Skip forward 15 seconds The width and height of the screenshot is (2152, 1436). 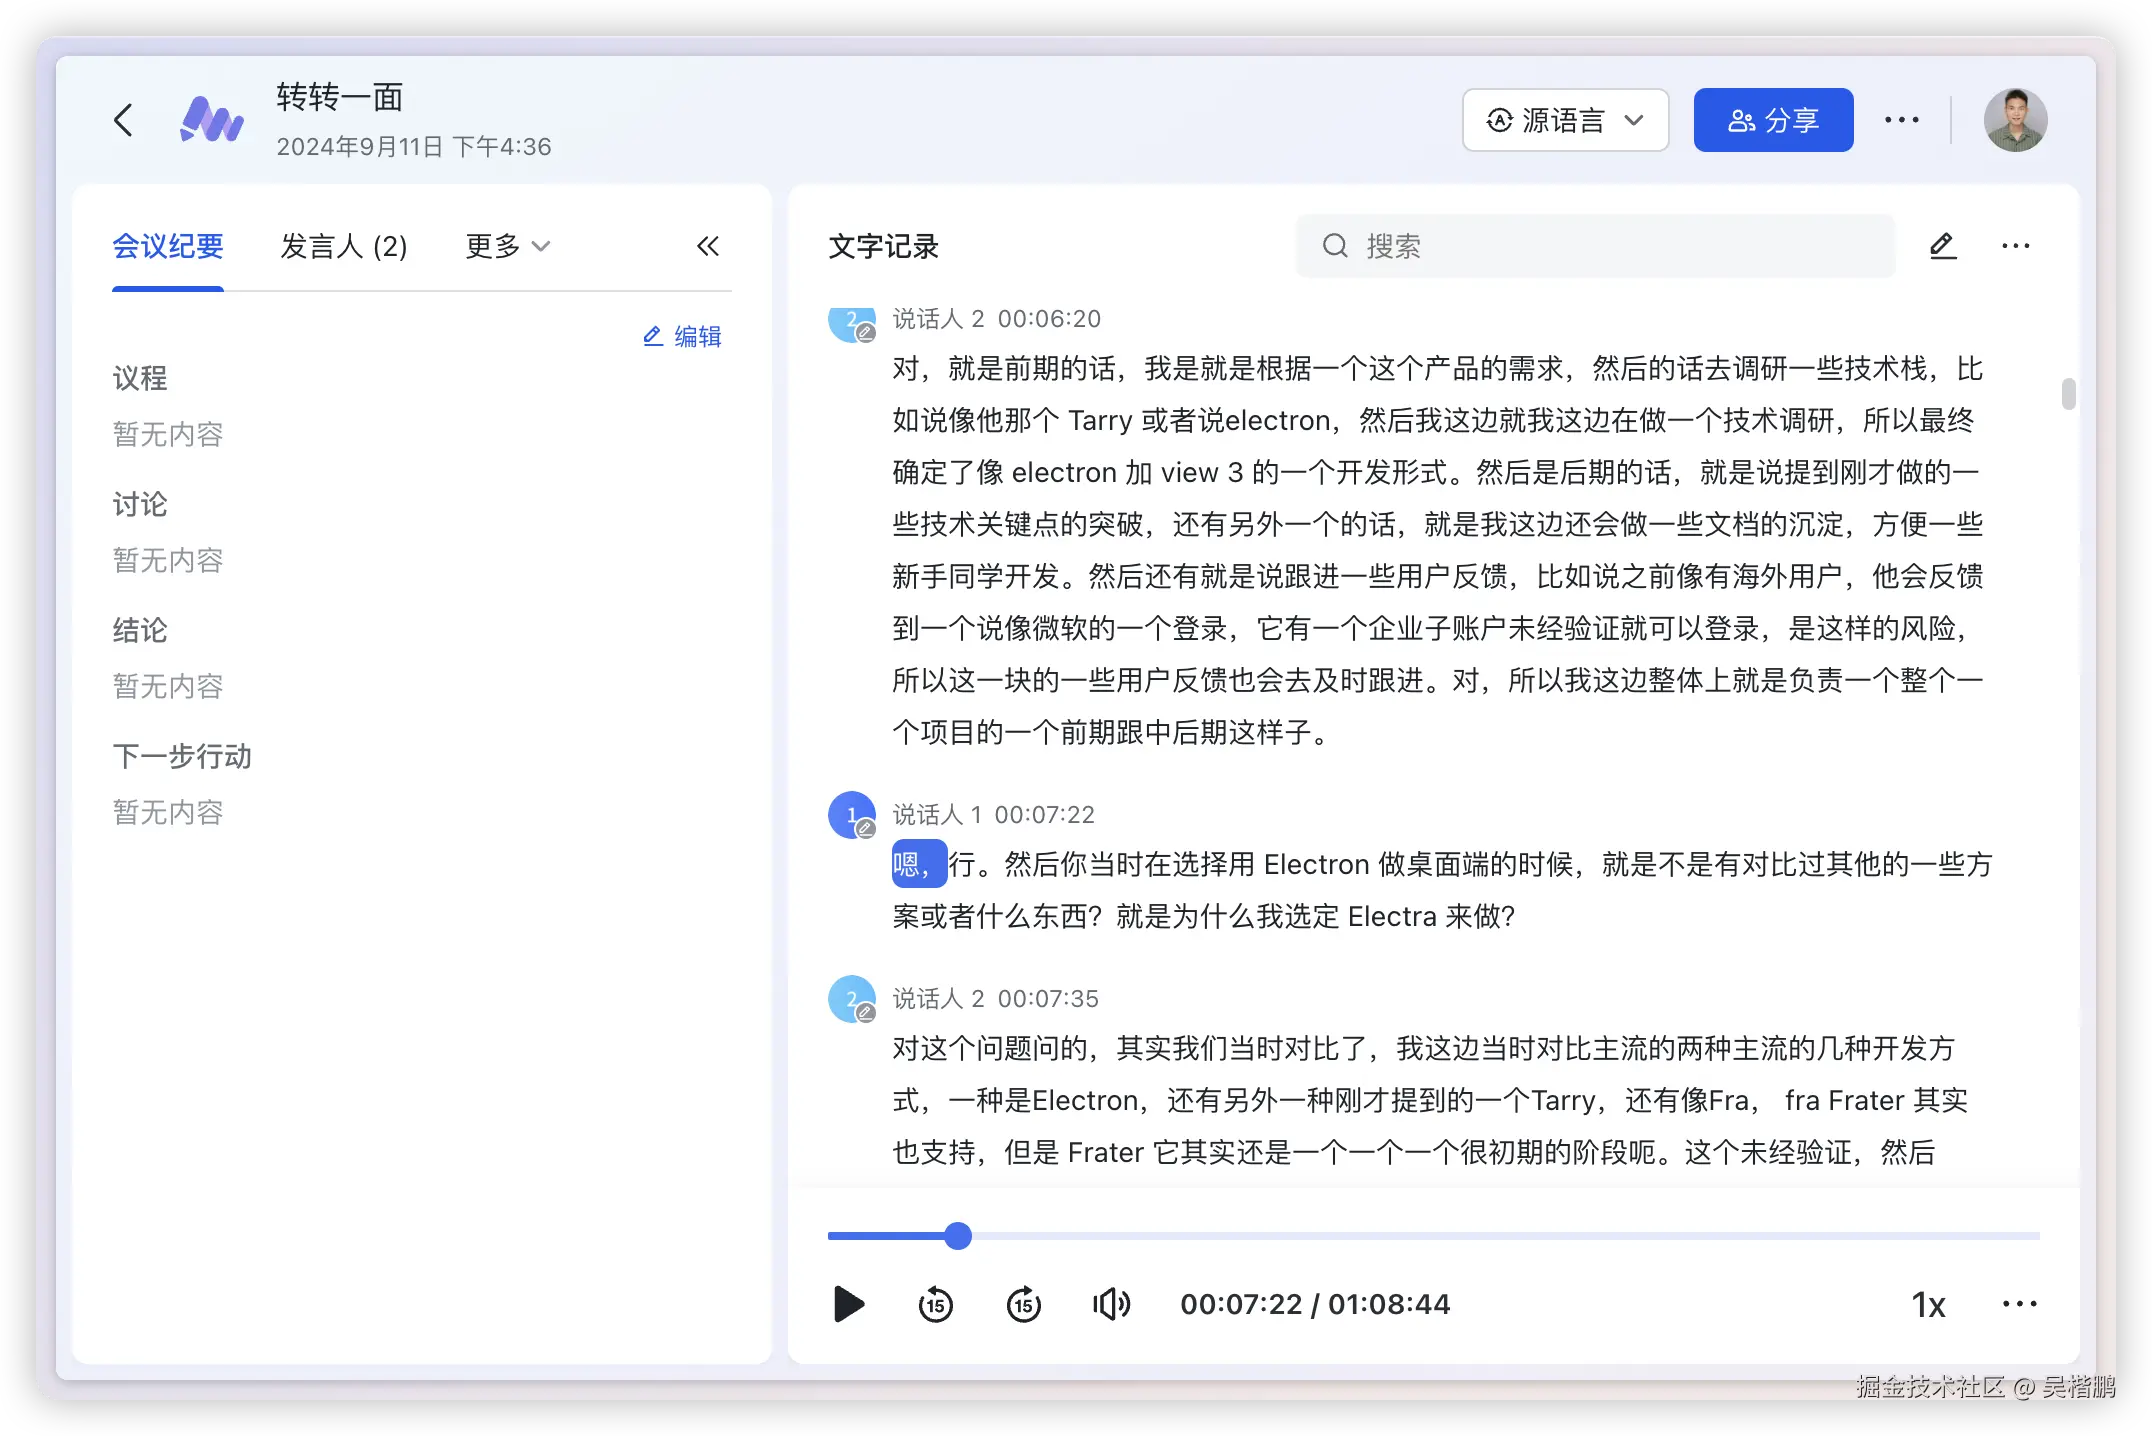point(1024,1304)
